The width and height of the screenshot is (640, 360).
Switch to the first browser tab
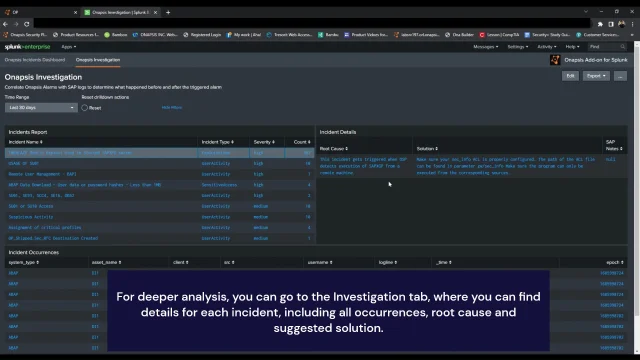40,12
